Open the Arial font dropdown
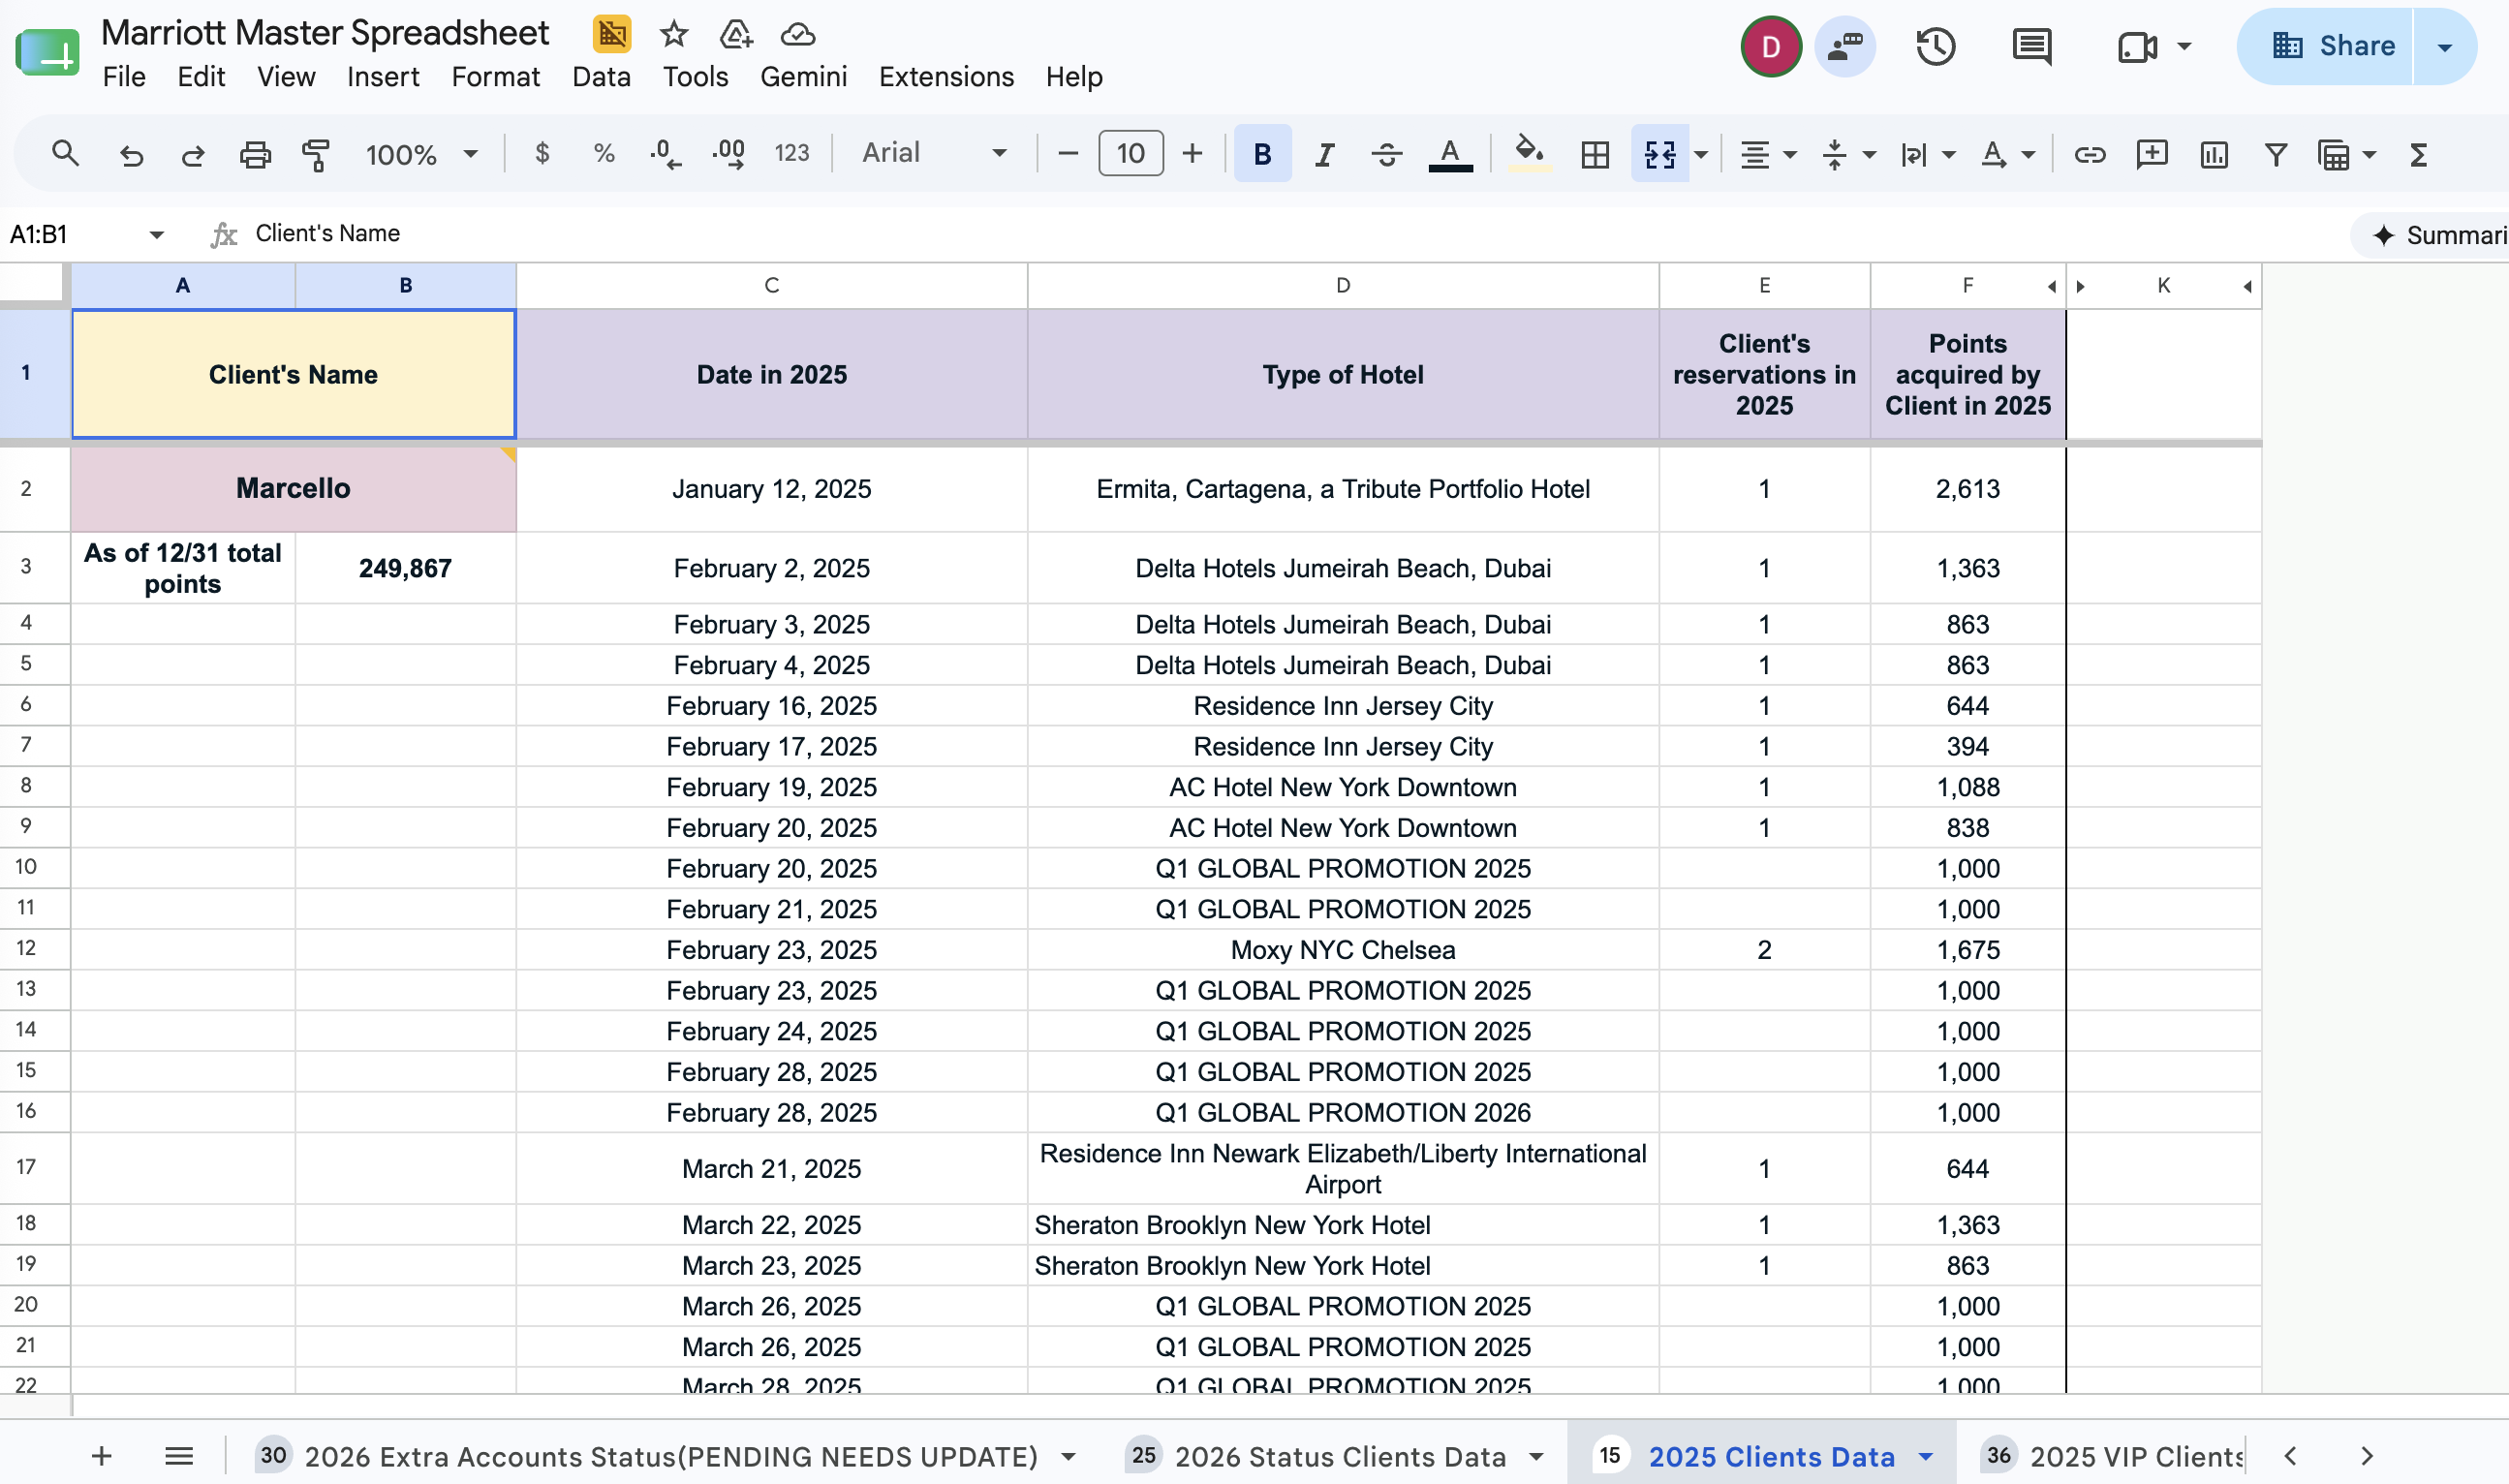 point(933,153)
